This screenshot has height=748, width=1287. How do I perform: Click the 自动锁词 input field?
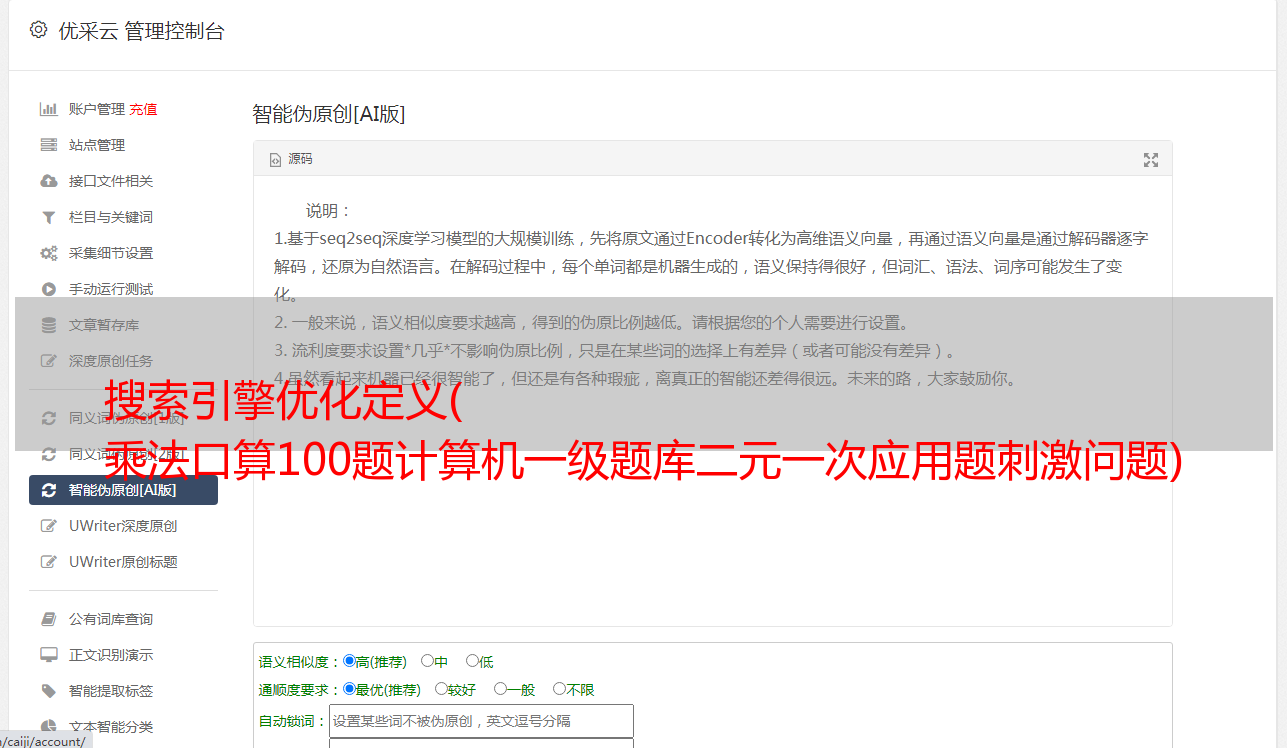(x=481, y=721)
